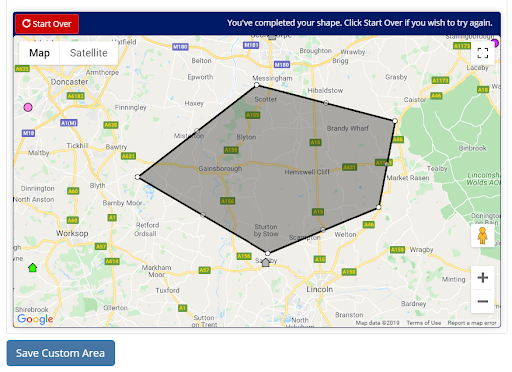Switch to Satellite view tab
The height and width of the screenshot is (372, 512).
point(89,53)
